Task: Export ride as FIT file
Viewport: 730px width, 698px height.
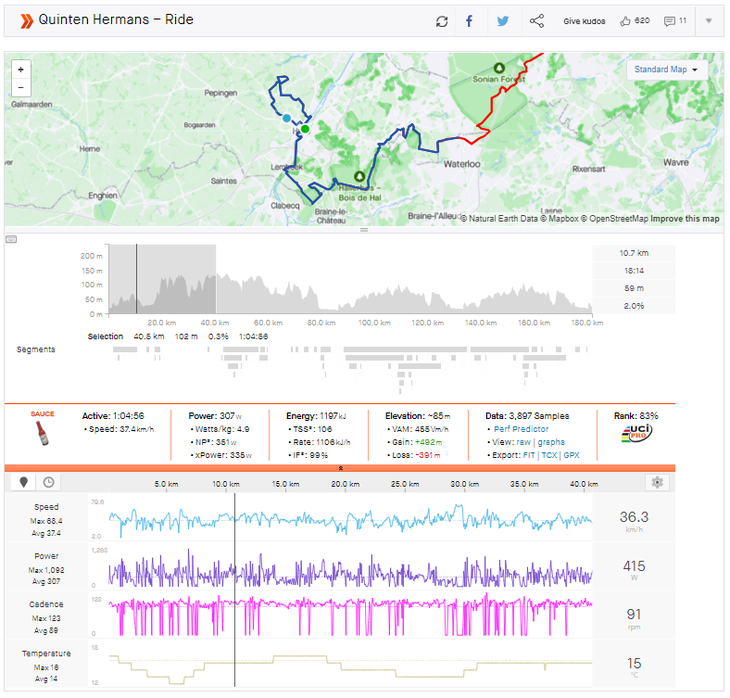Action: [x=529, y=455]
